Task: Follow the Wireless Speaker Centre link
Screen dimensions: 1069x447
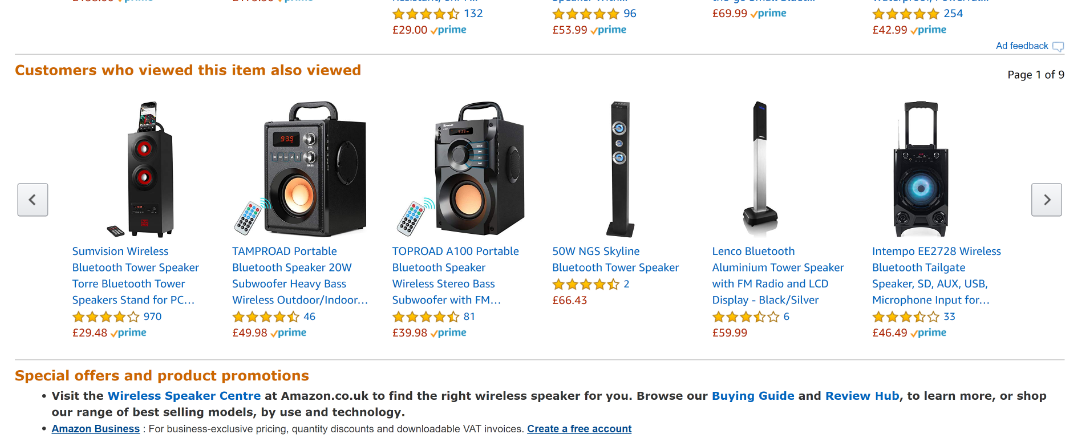Action: pos(184,396)
